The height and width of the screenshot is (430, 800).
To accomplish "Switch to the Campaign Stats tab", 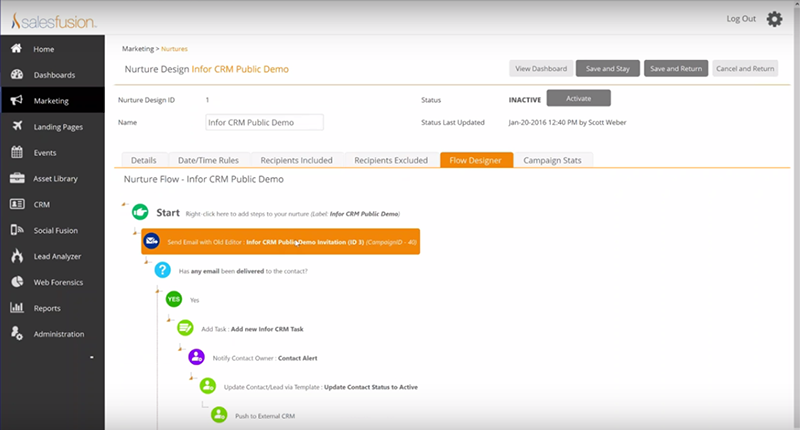I will (x=557, y=160).
